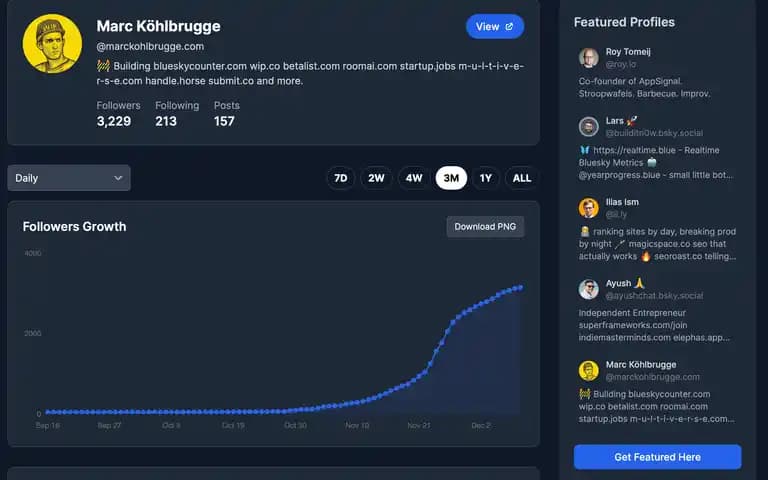The height and width of the screenshot is (480, 768).
Task: Open the external link icon in View button
Action: tap(509, 27)
